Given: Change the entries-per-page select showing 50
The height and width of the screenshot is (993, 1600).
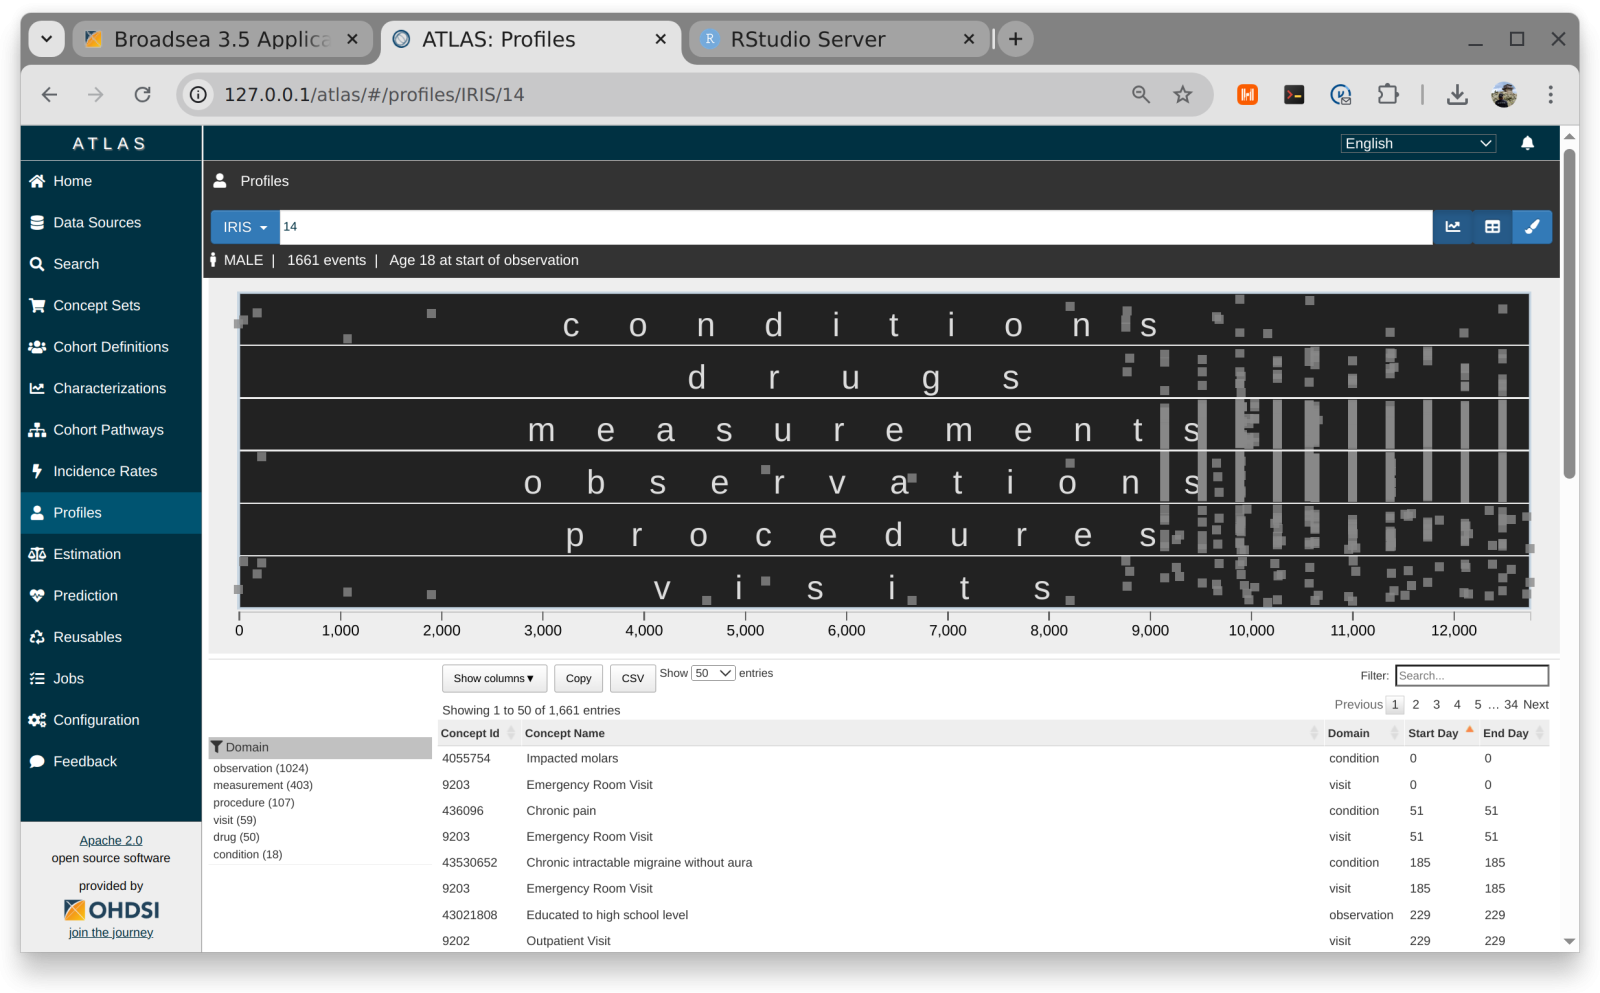Looking at the screenshot, I should (x=713, y=673).
